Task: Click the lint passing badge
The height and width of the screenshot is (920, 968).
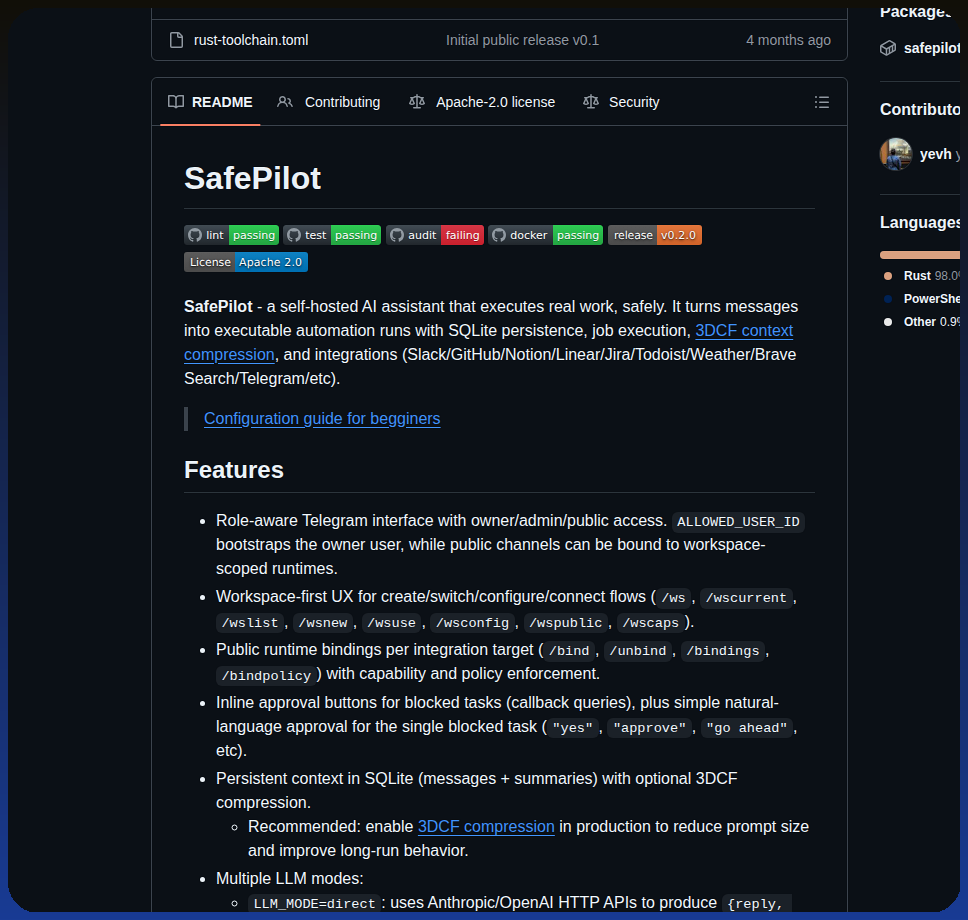Action: pyautogui.click(x=232, y=235)
